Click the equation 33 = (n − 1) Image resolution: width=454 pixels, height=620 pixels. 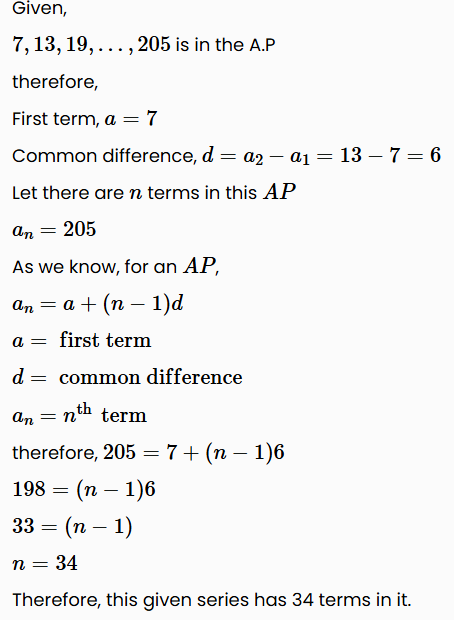72,527
